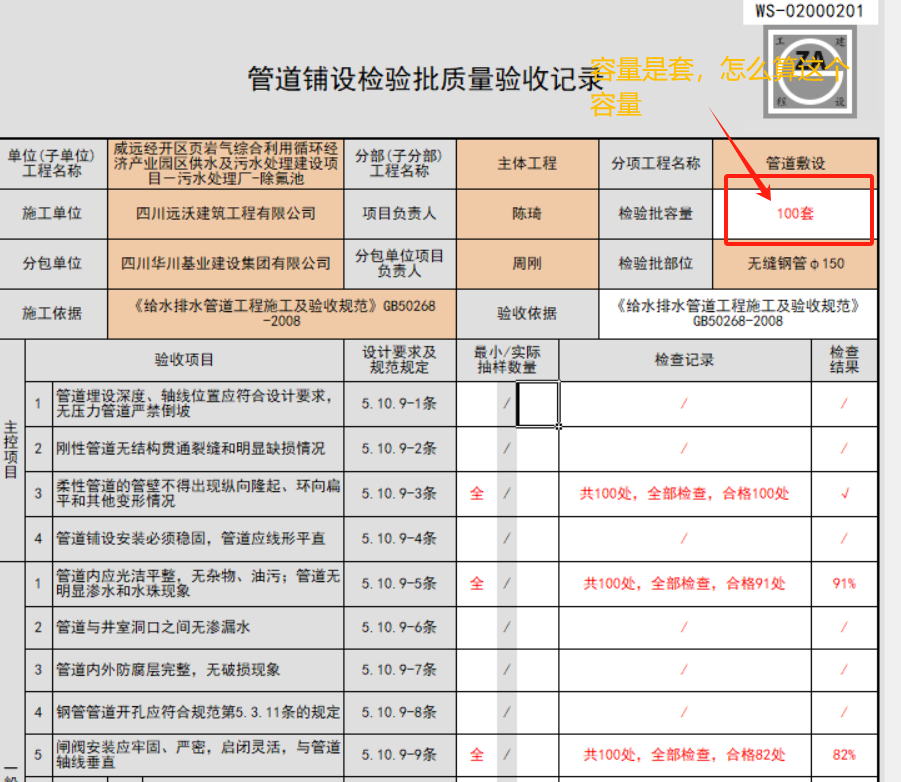Select the 91% result cell

pyautogui.click(x=844, y=584)
